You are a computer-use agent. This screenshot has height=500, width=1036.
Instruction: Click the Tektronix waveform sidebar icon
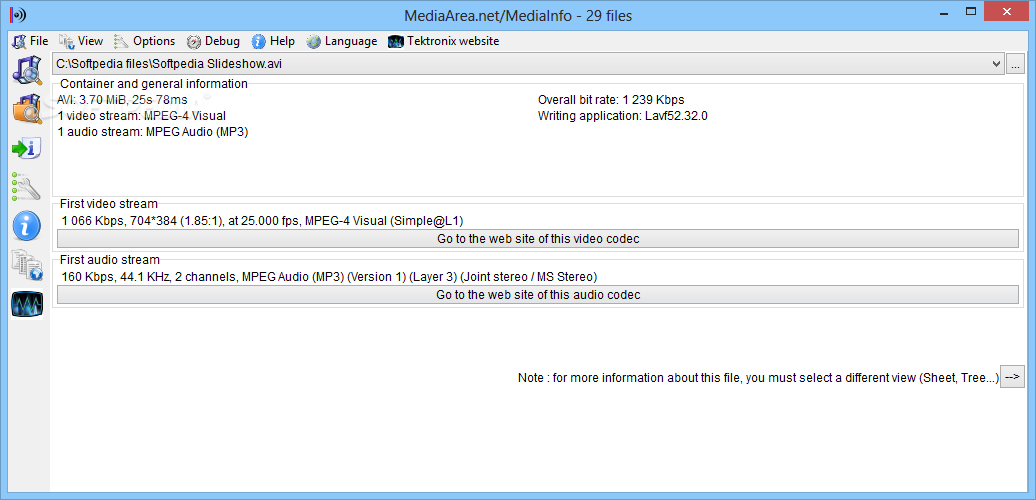(27, 304)
